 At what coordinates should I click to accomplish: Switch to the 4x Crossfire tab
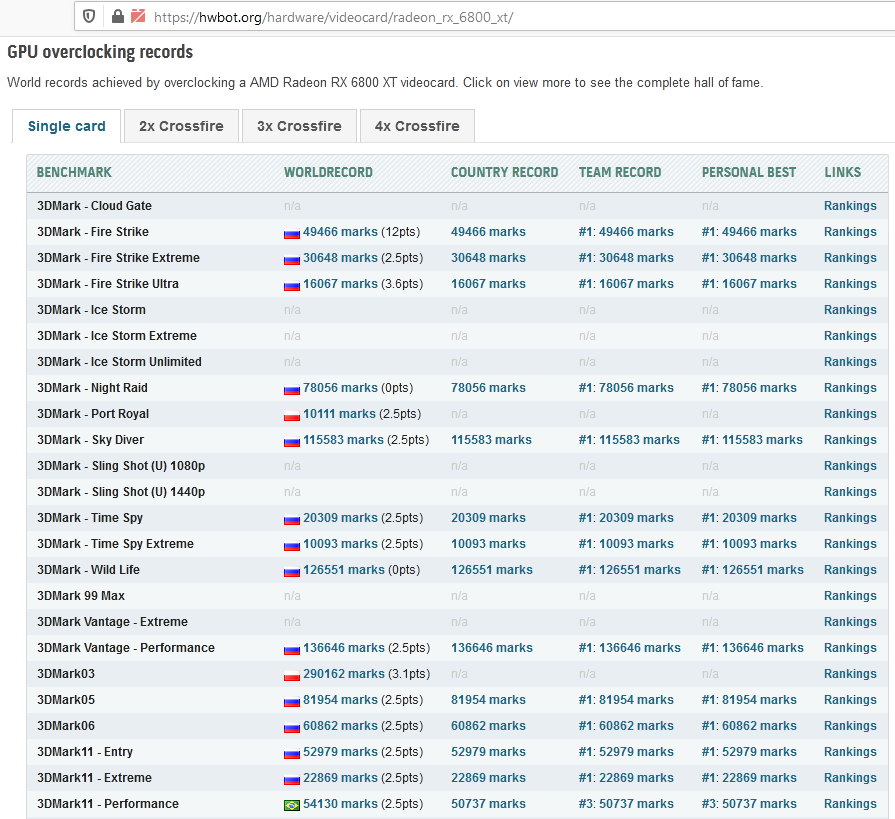[x=417, y=126]
